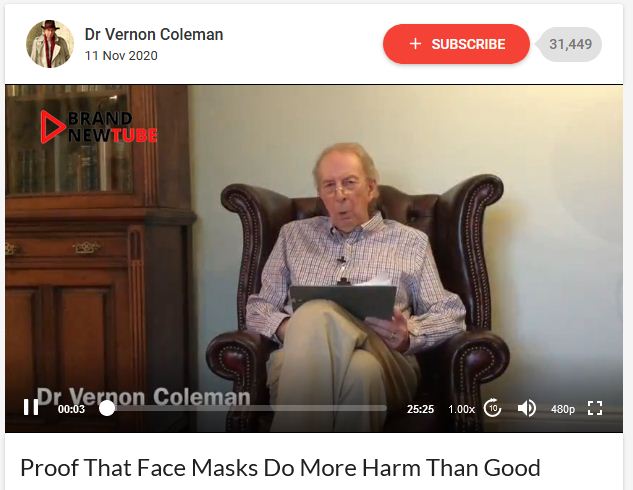Open the Dr Vernon Coleman channel avatar
Image resolution: width=633 pixels, height=490 pixels.
tap(50, 44)
